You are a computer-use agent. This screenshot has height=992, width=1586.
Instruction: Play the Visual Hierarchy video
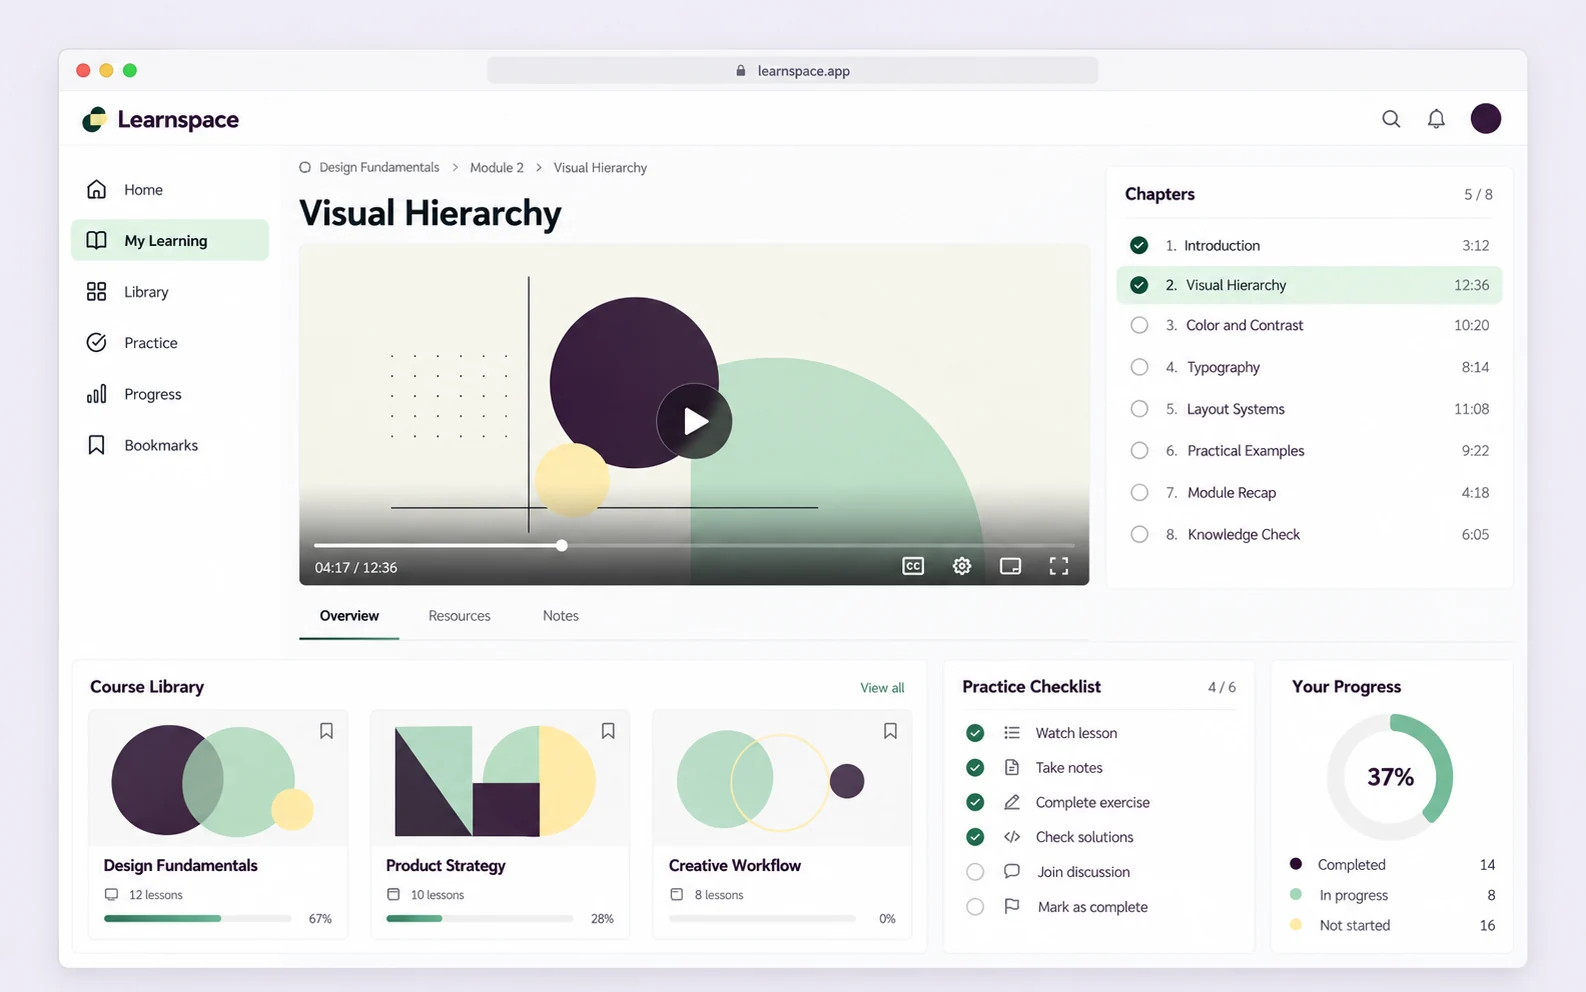(x=694, y=421)
